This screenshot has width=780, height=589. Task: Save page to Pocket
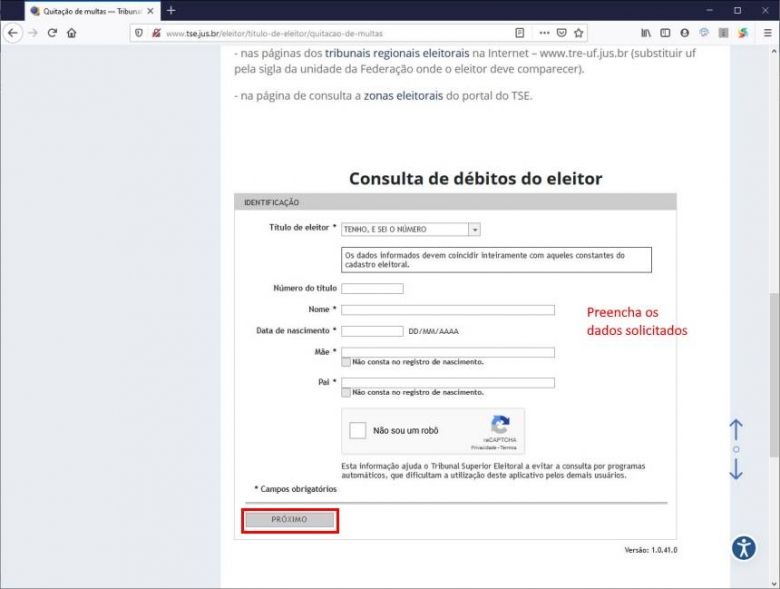[562, 33]
